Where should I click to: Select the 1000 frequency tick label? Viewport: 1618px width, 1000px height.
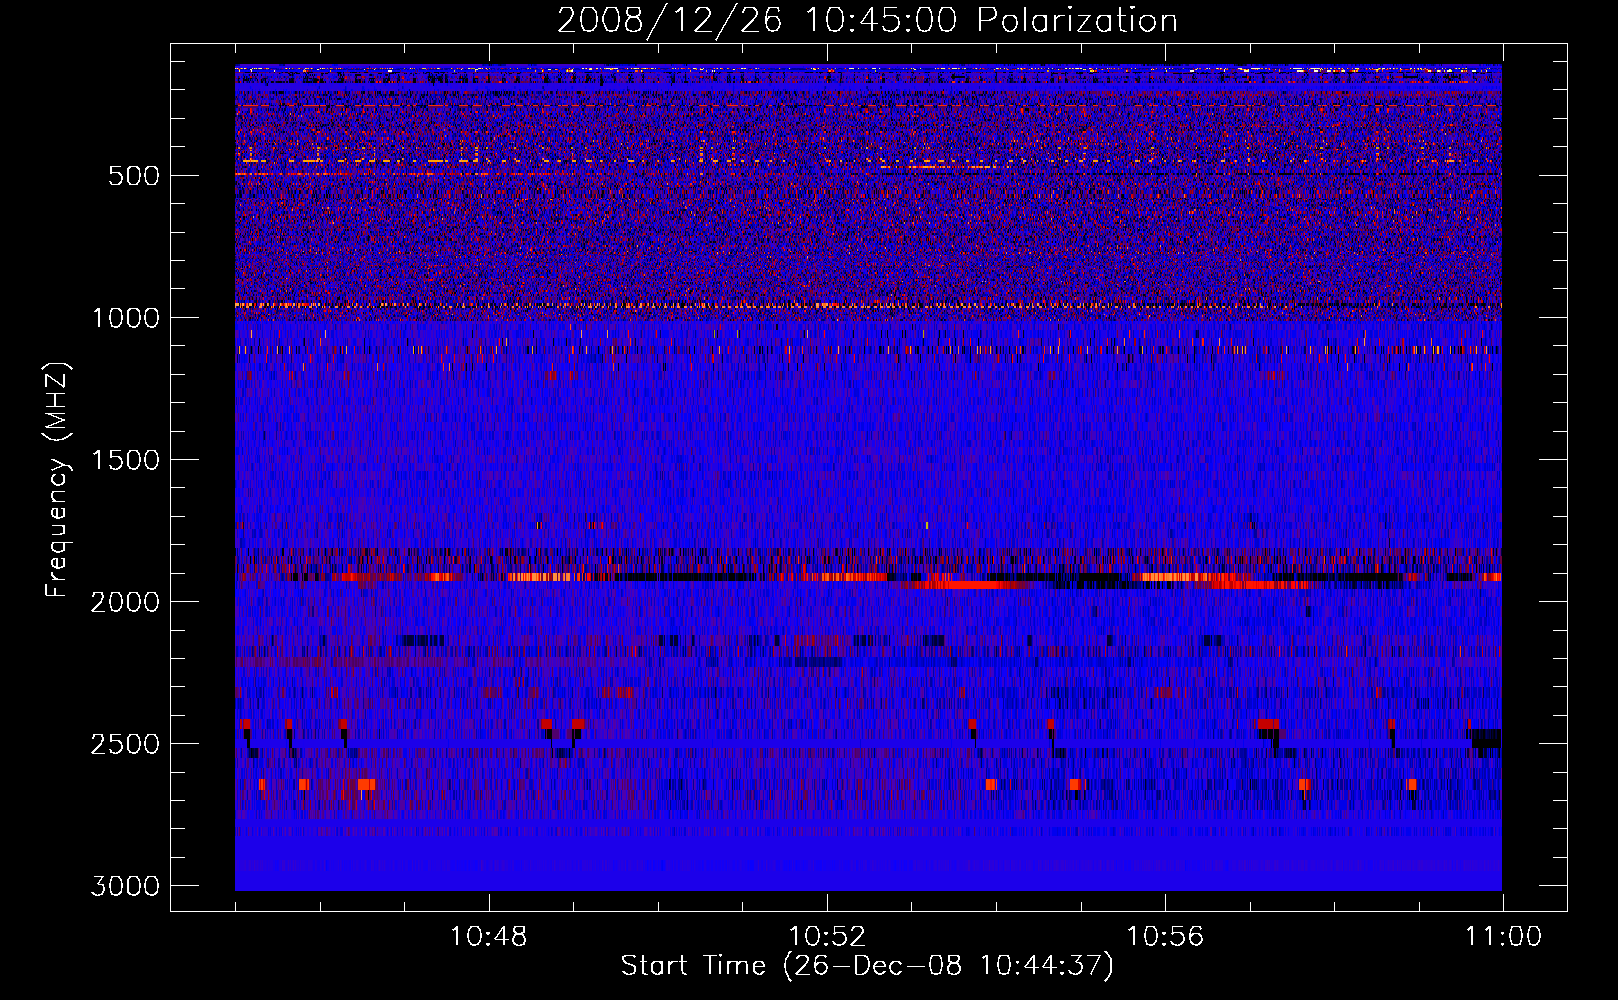coord(125,318)
